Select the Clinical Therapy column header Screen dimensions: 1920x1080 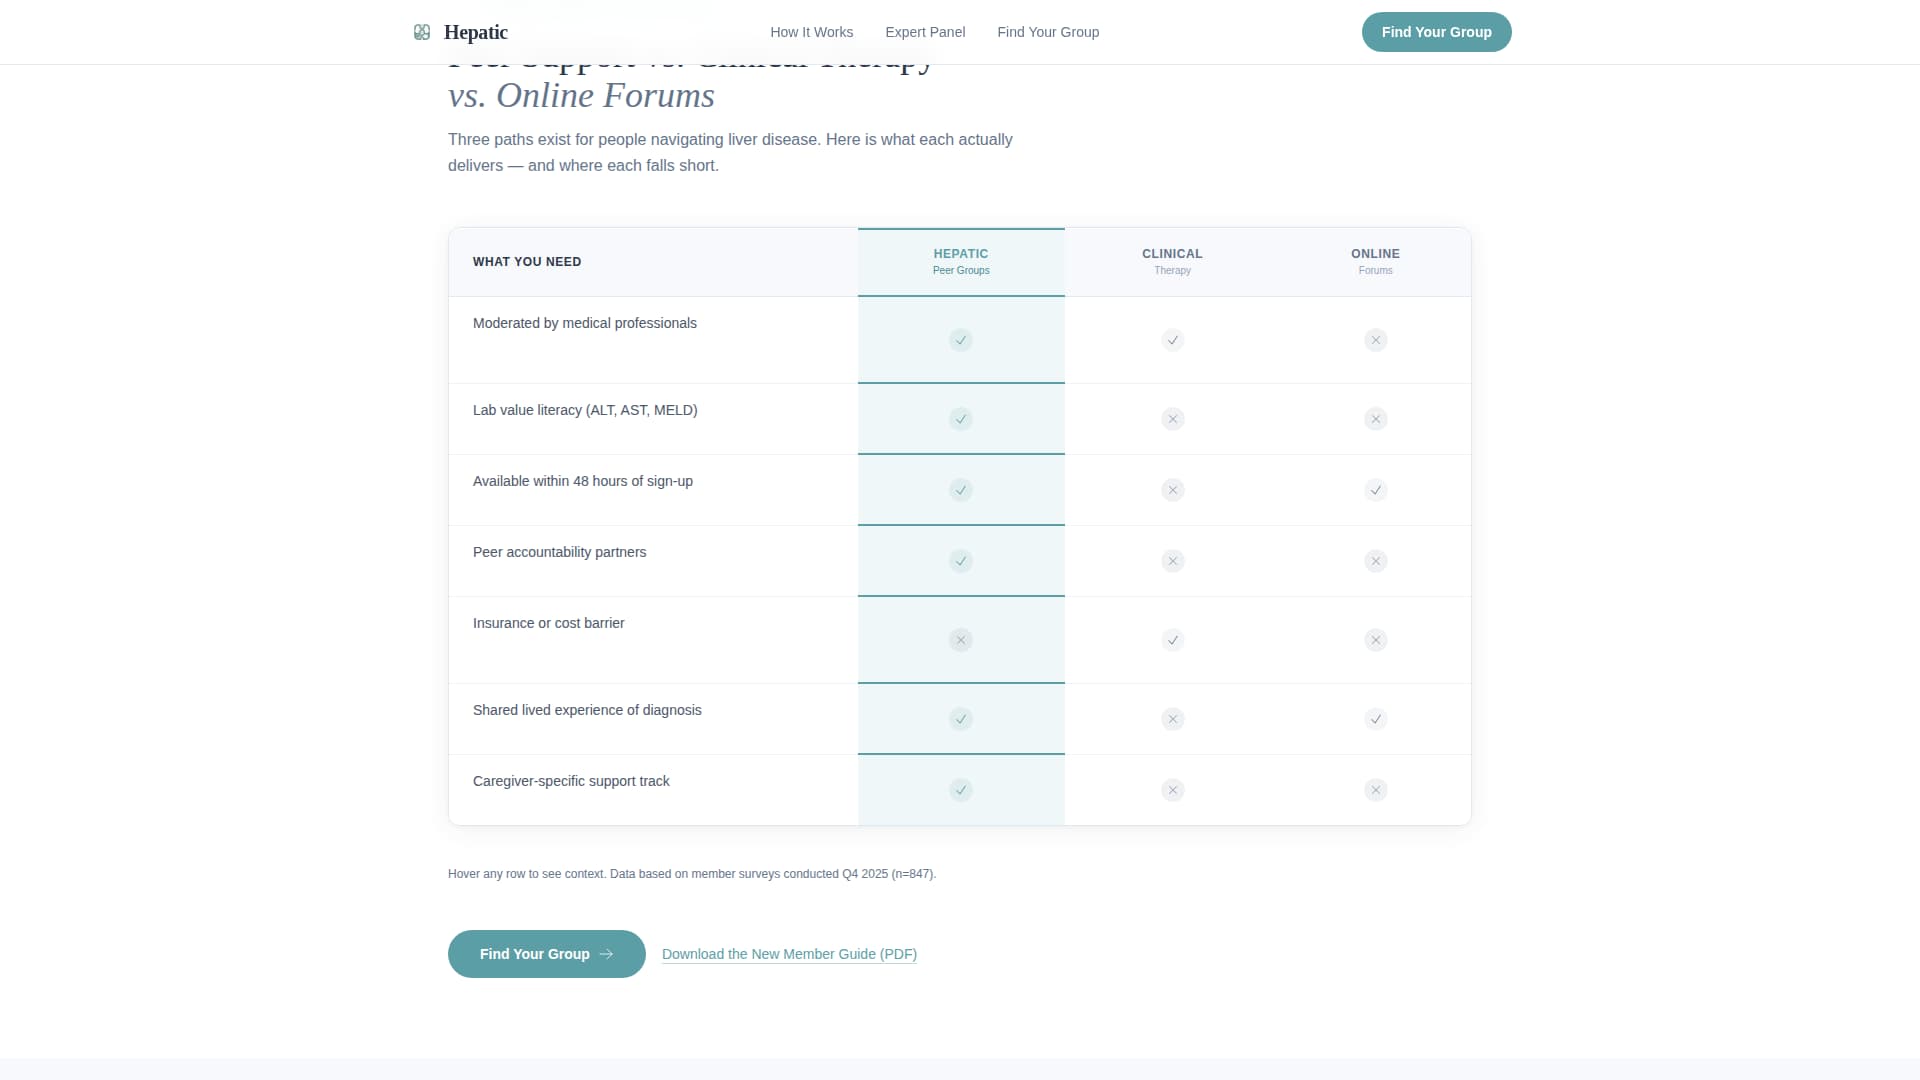pyautogui.click(x=1173, y=262)
